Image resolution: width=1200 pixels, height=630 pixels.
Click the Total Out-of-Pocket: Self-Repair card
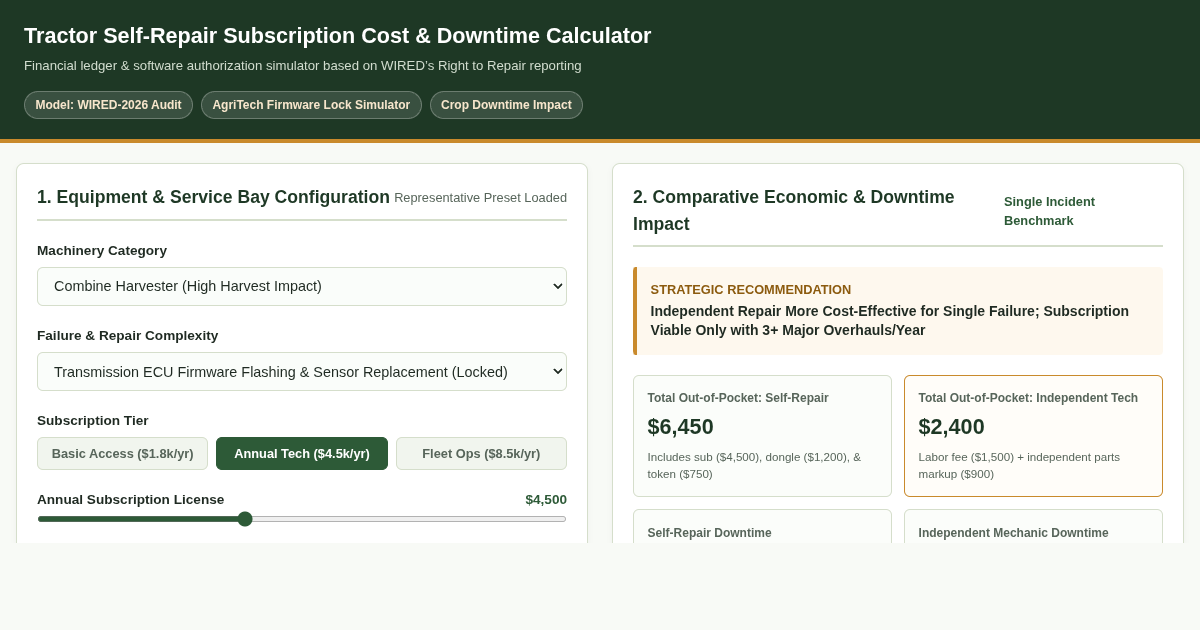pos(762,436)
